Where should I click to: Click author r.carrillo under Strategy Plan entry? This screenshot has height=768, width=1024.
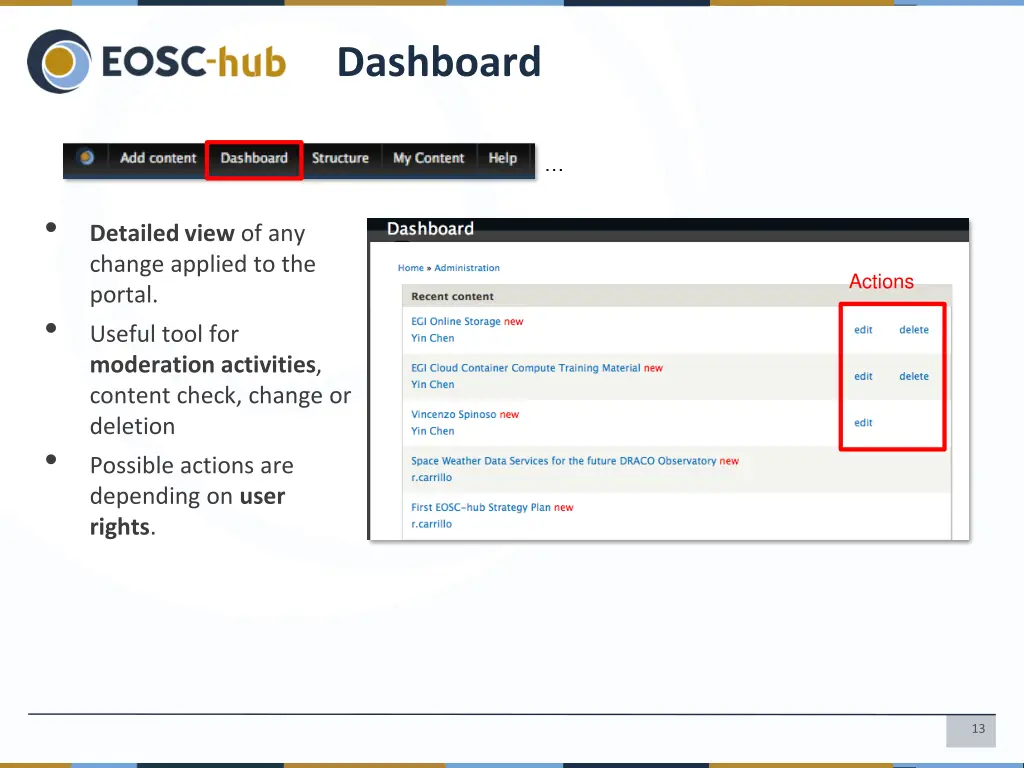(431, 523)
